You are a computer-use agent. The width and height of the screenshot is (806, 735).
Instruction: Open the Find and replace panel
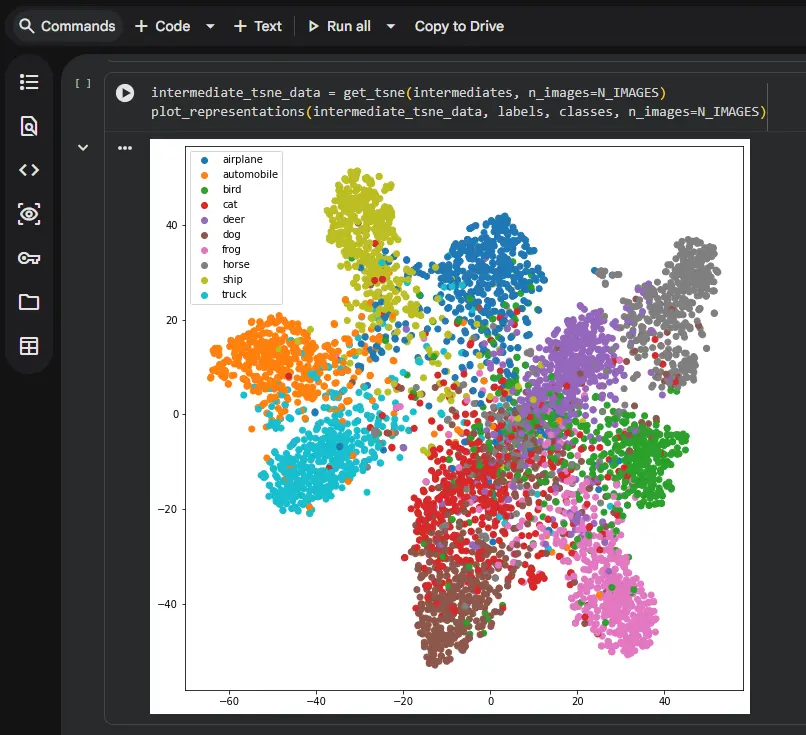point(29,126)
